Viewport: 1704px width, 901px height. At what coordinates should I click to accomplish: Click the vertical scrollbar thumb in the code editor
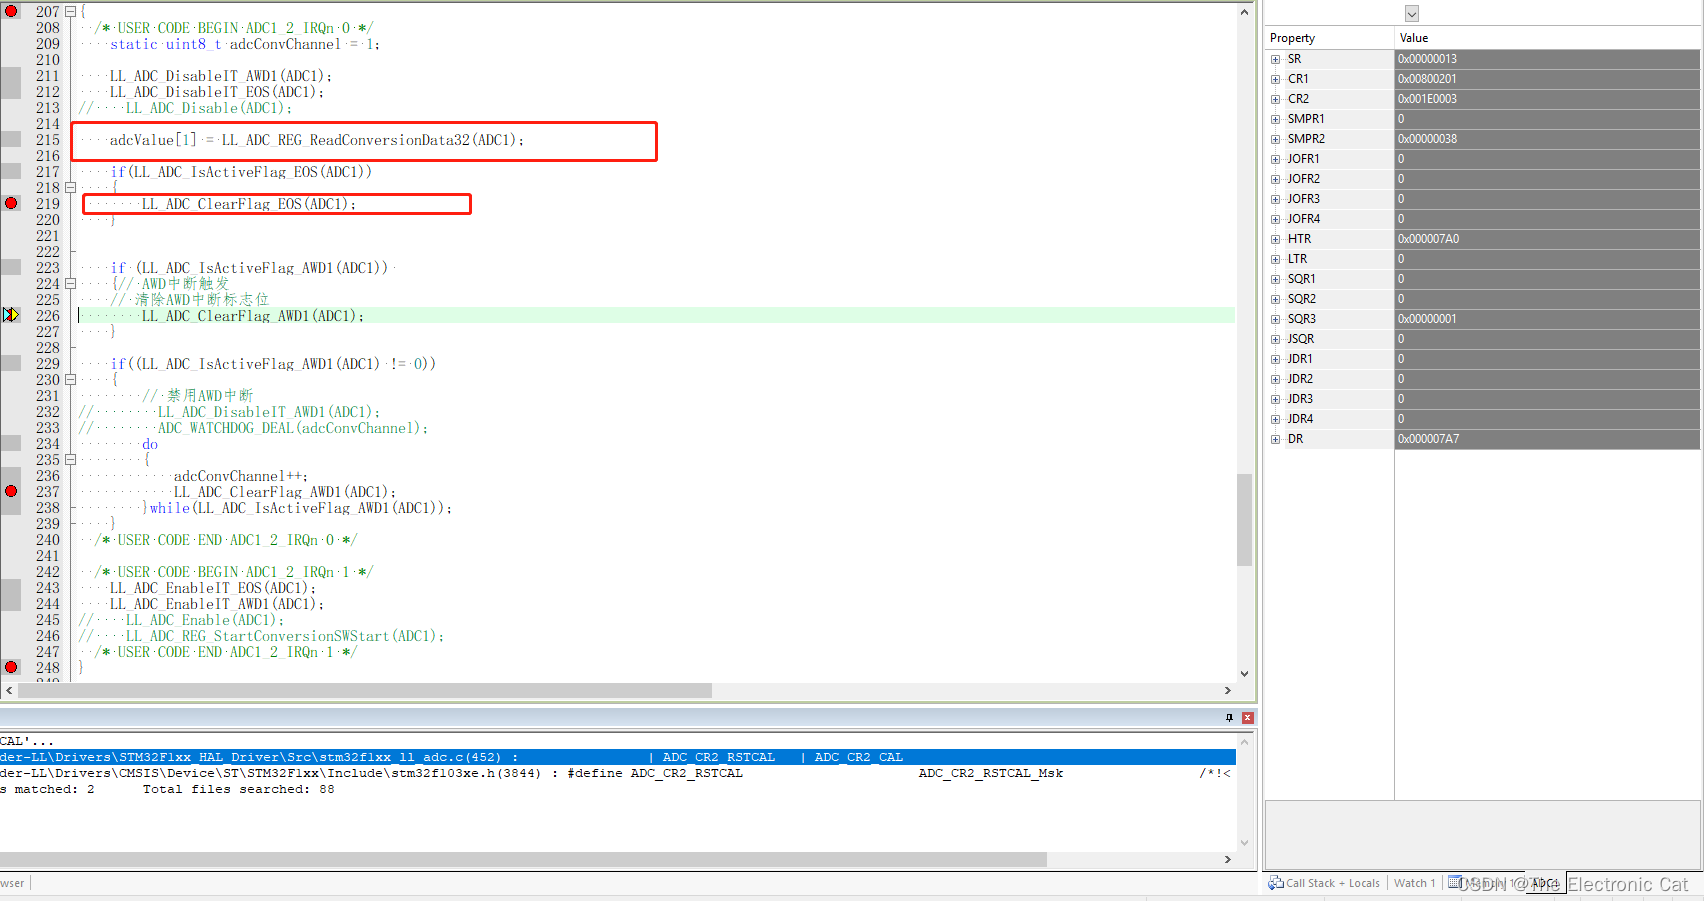coord(1245,520)
